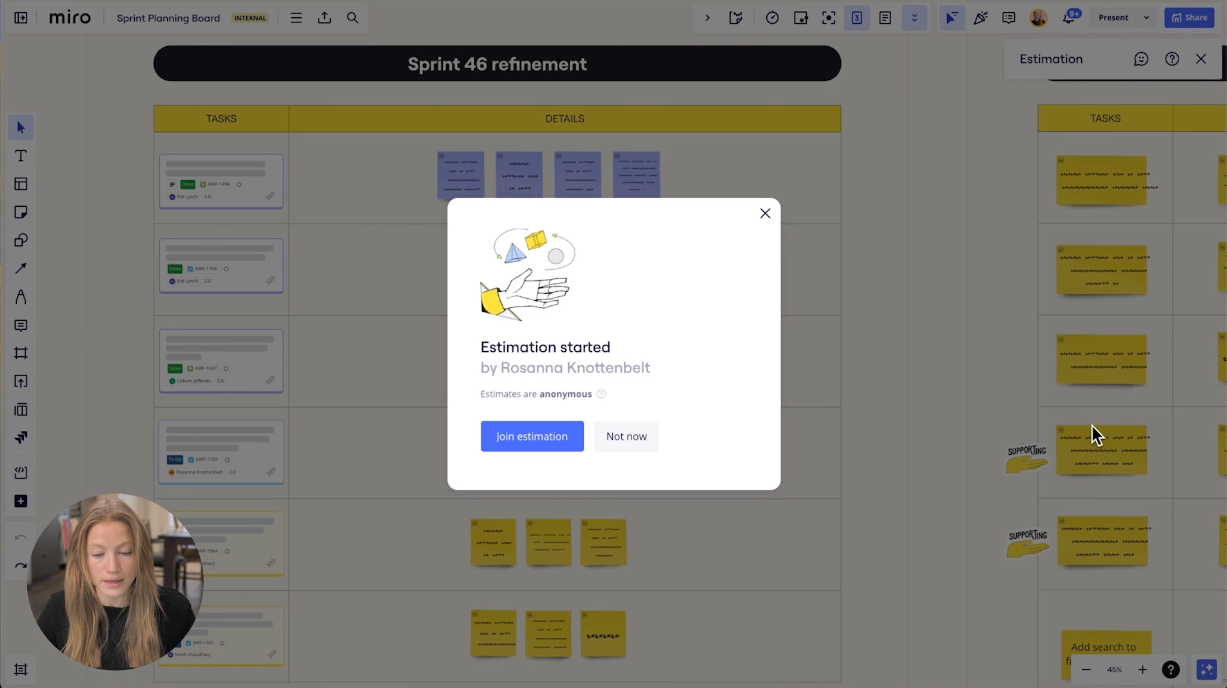1227x688 pixels.
Task: Expand the Present options dropdown arrow
Action: point(1146,18)
